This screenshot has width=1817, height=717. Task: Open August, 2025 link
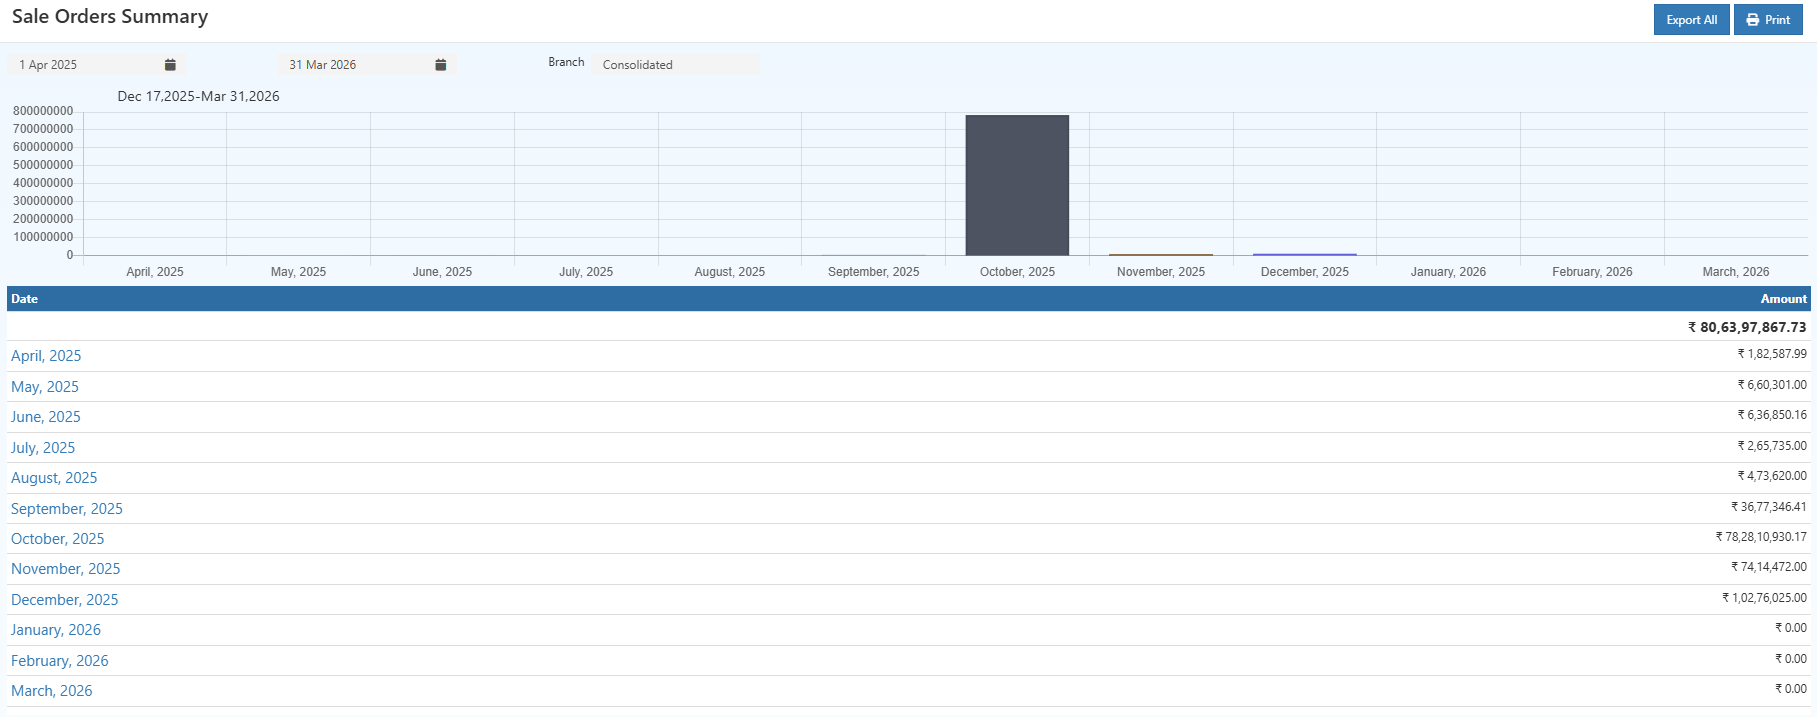pos(54,478)
